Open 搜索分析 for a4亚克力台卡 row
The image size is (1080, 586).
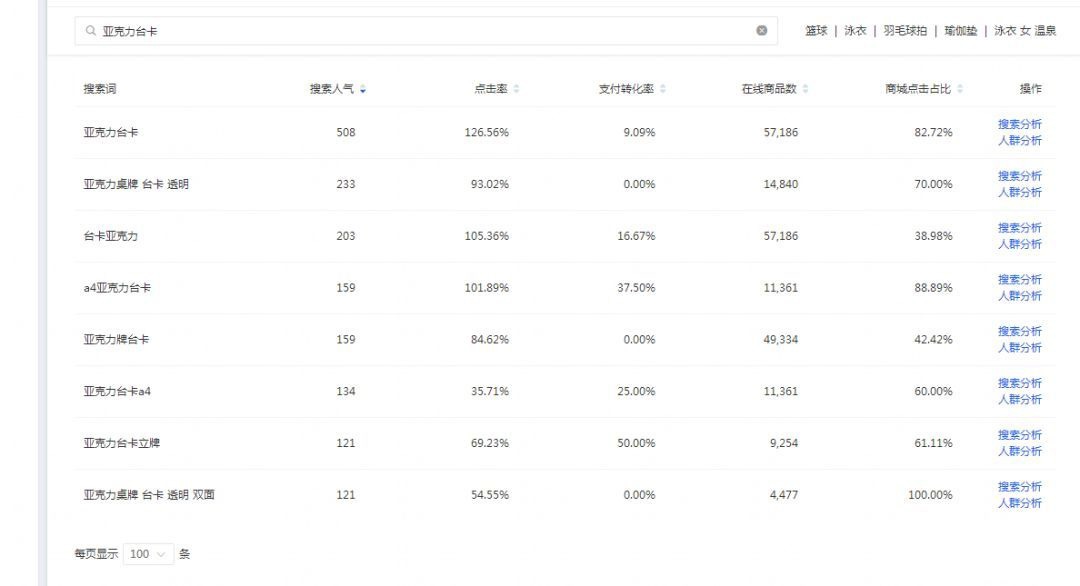click(x=1019, y=279)
